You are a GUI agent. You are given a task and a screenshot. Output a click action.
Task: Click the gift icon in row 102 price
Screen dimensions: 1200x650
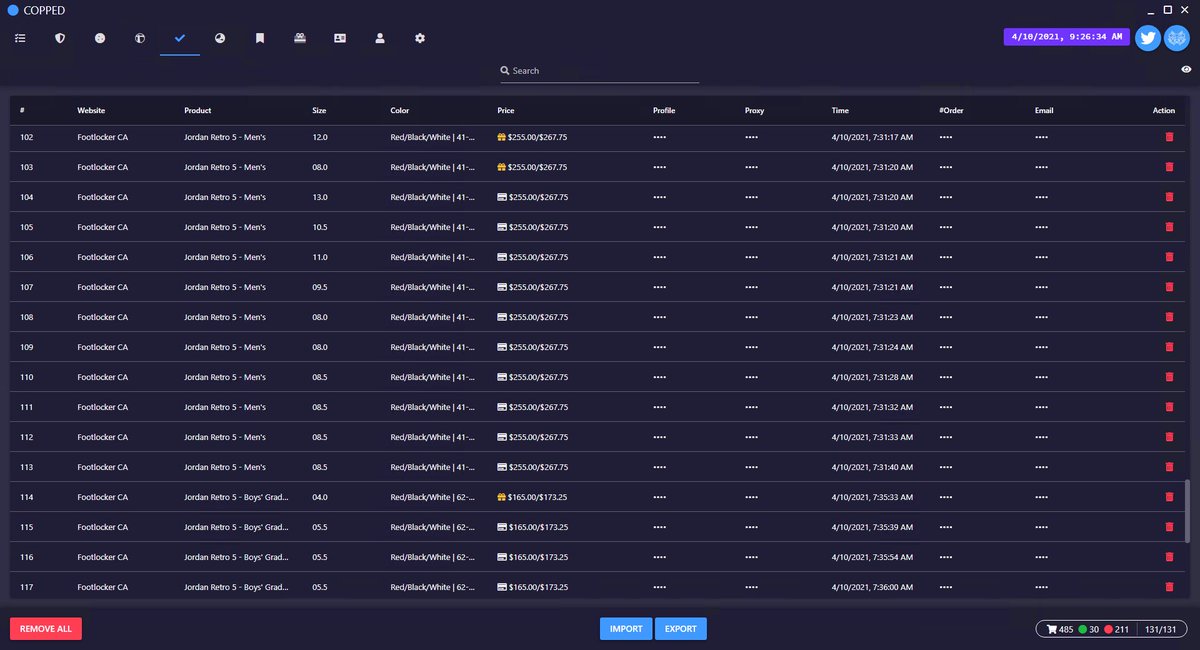pyautogui.click(x=502, y=137)
